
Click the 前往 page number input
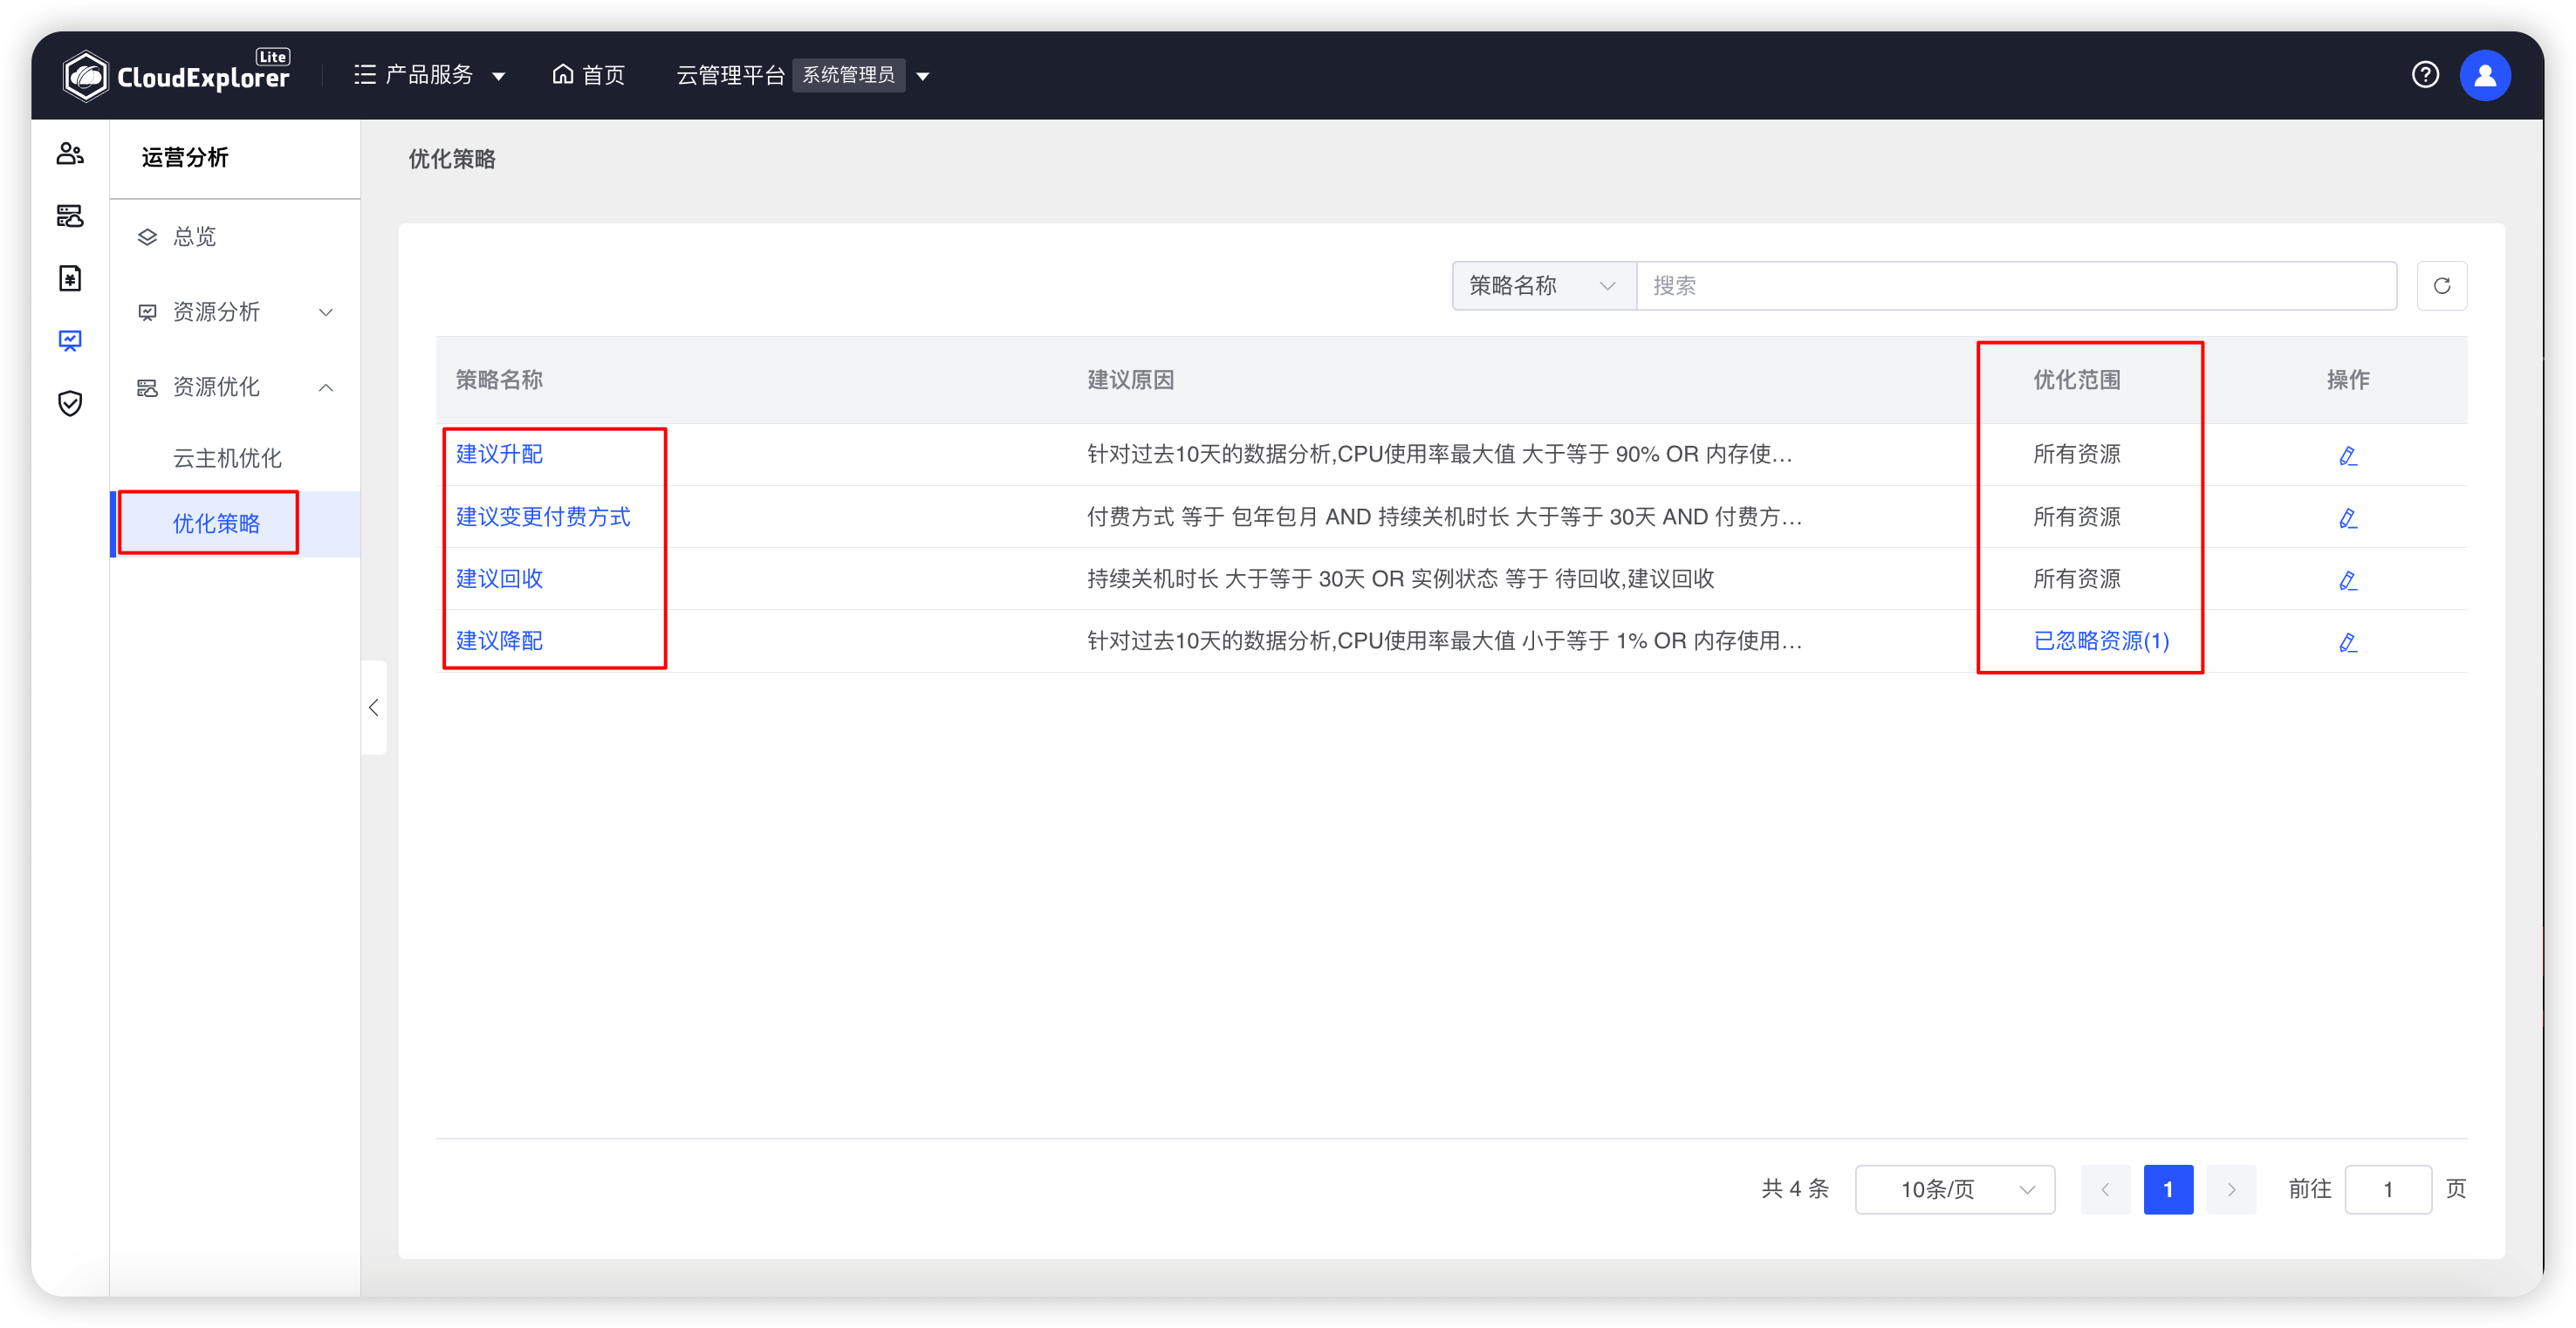2388,1189
